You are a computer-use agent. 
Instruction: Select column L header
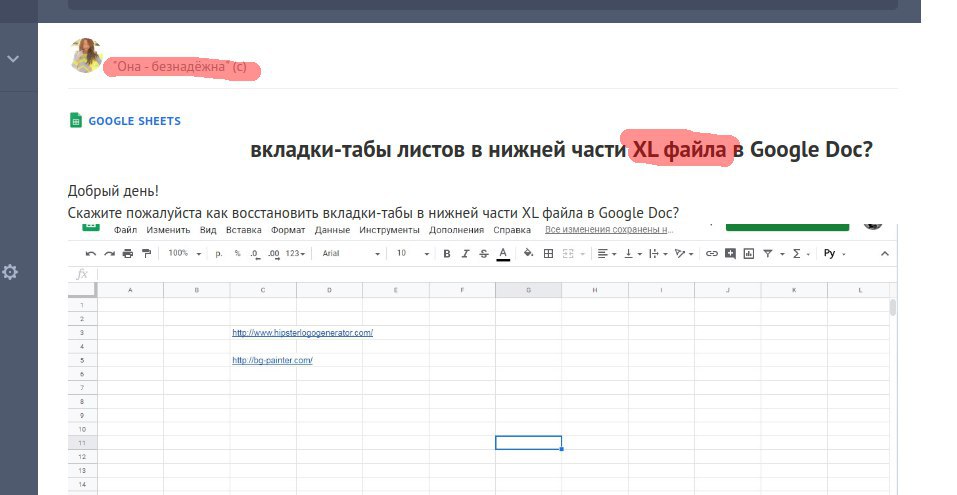tap(860, 290)
